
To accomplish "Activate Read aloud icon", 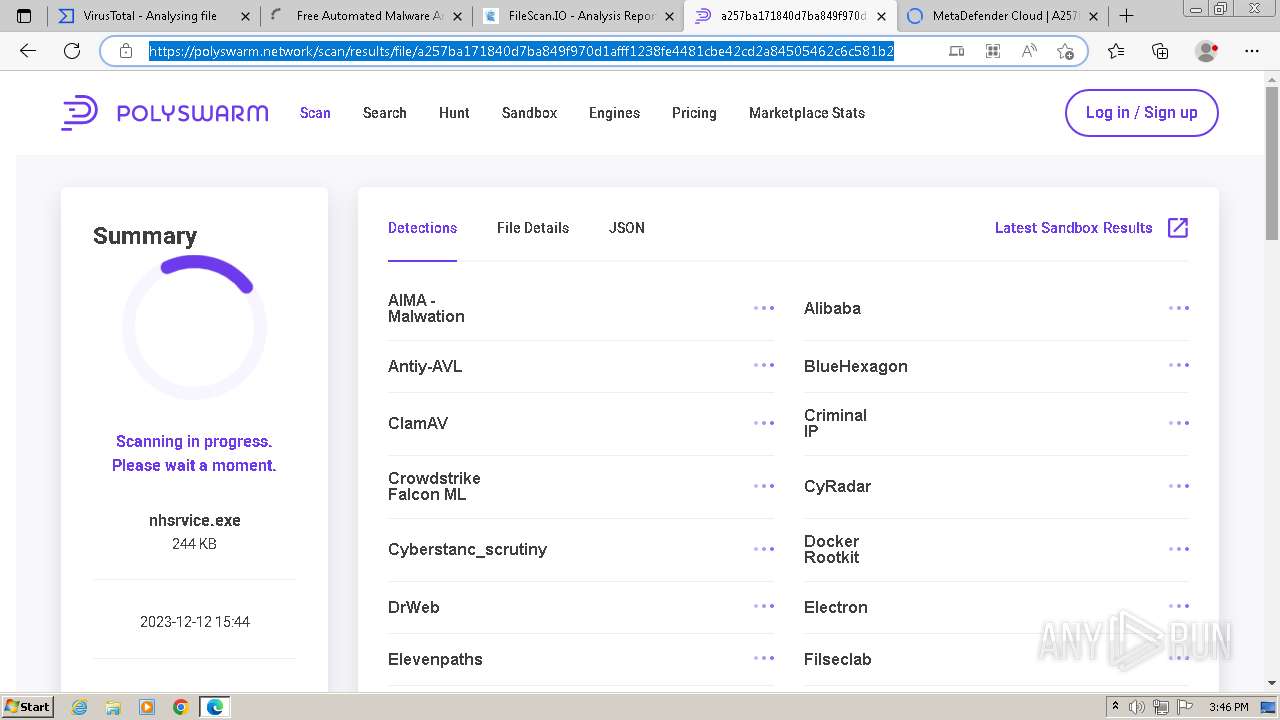I will (x=1029, y=51).
